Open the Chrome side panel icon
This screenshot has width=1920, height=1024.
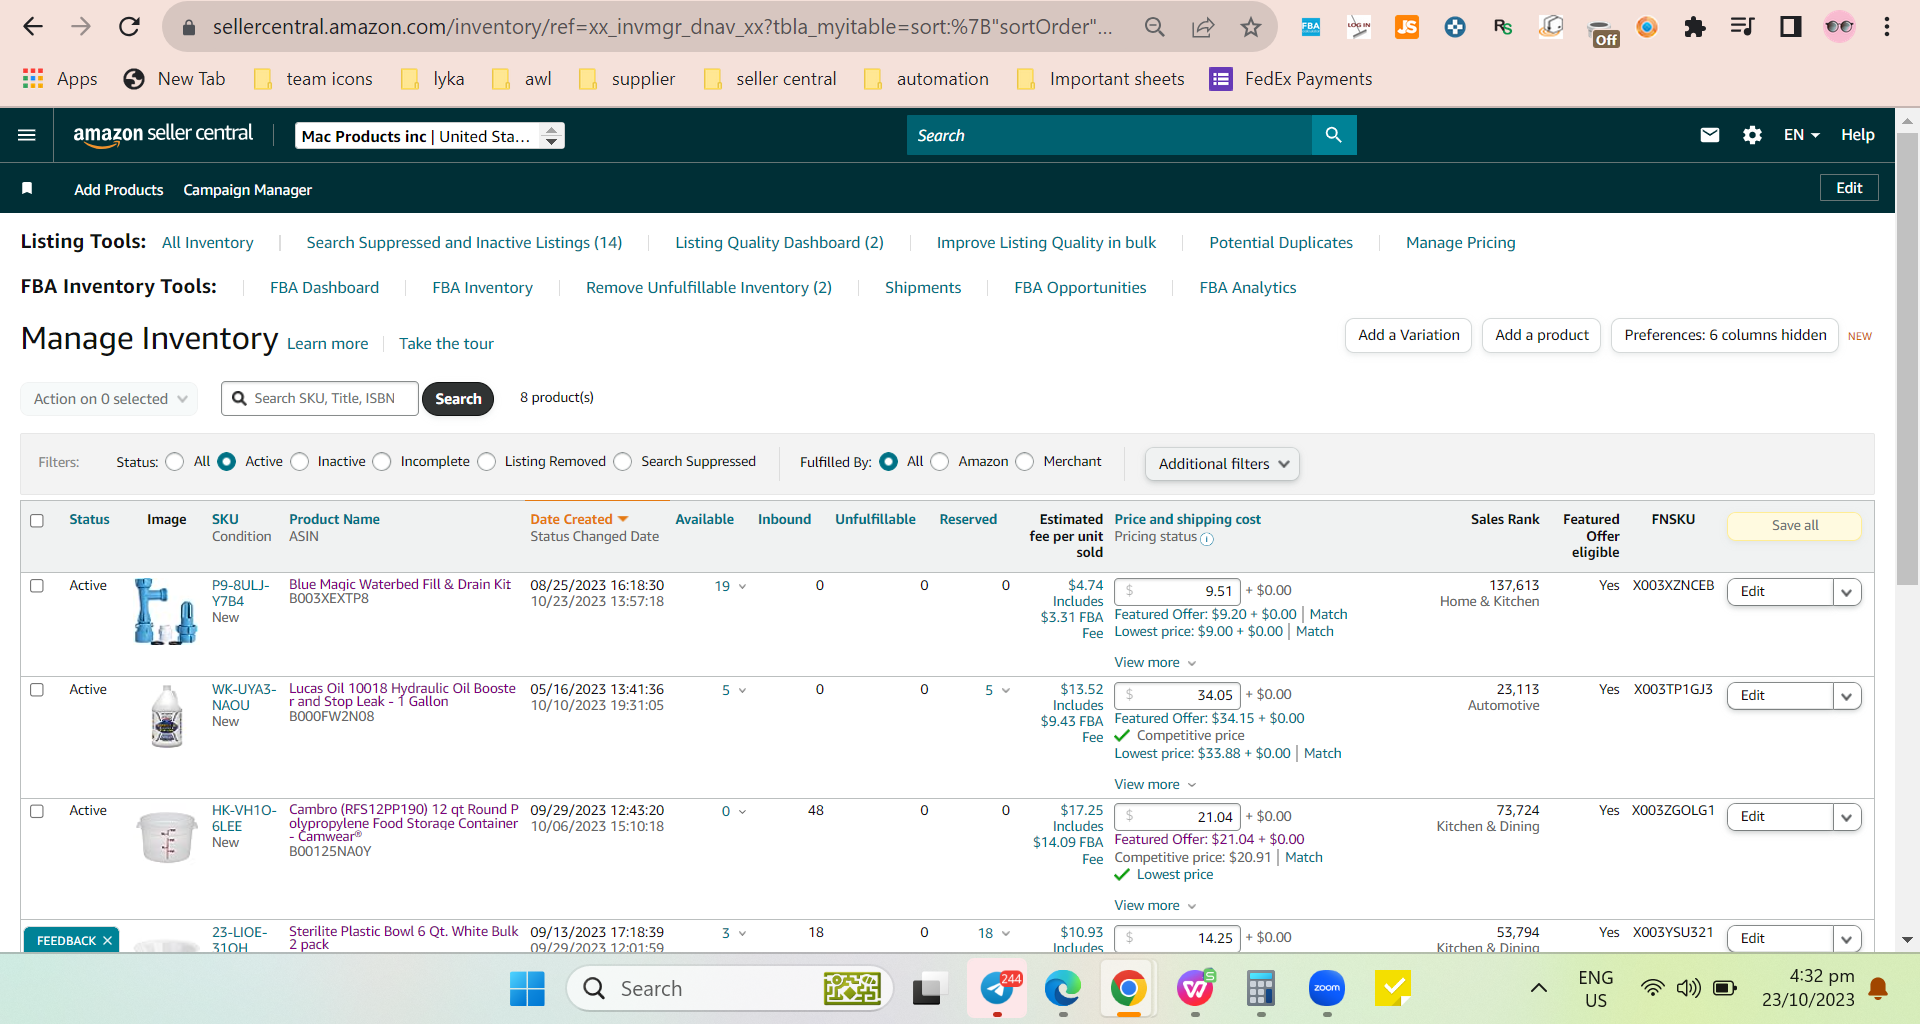pyautogui.click(x=1790, y=27)
